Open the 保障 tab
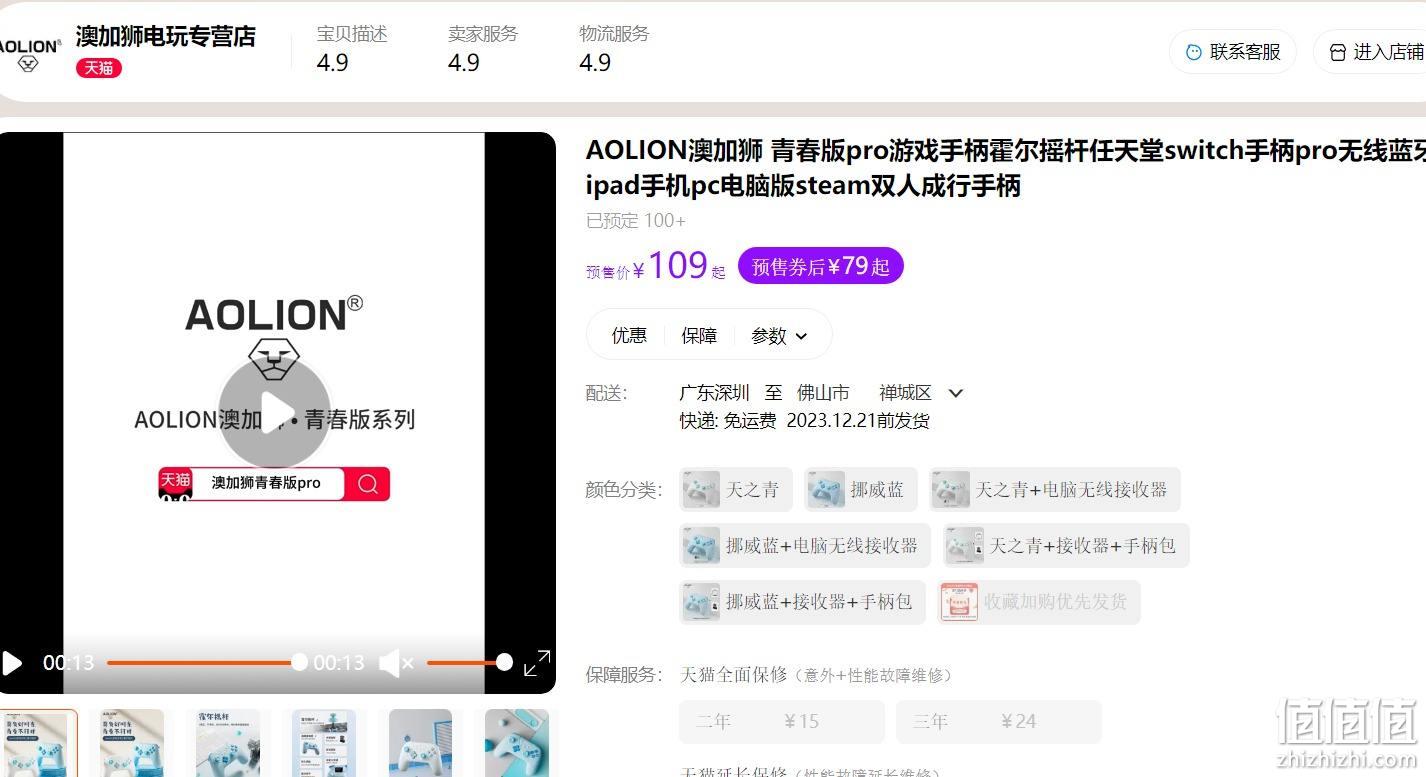The height and width of the screenshot is (777, 1426). pos(699,335)
